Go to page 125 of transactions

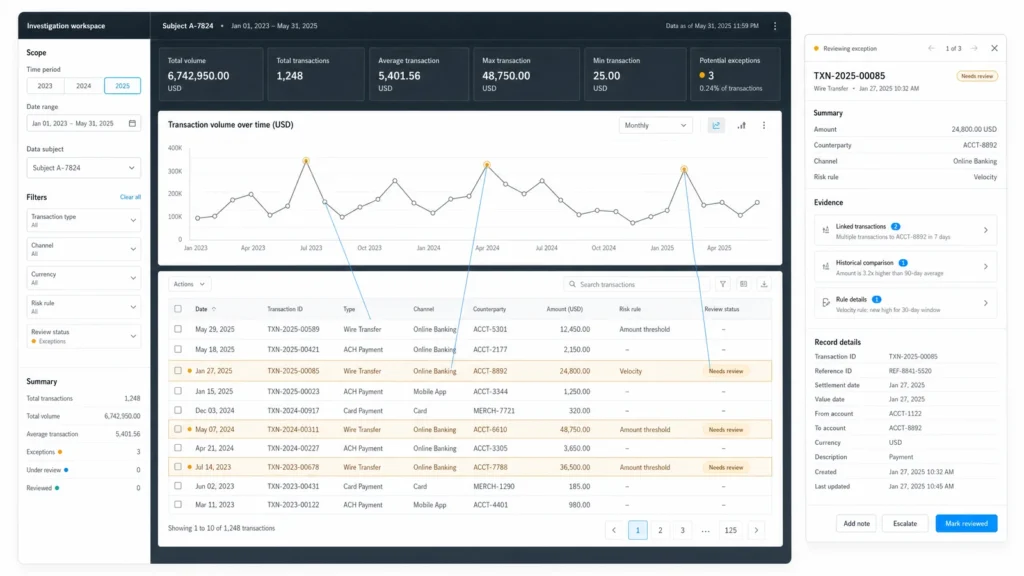[x=731, y=530]
